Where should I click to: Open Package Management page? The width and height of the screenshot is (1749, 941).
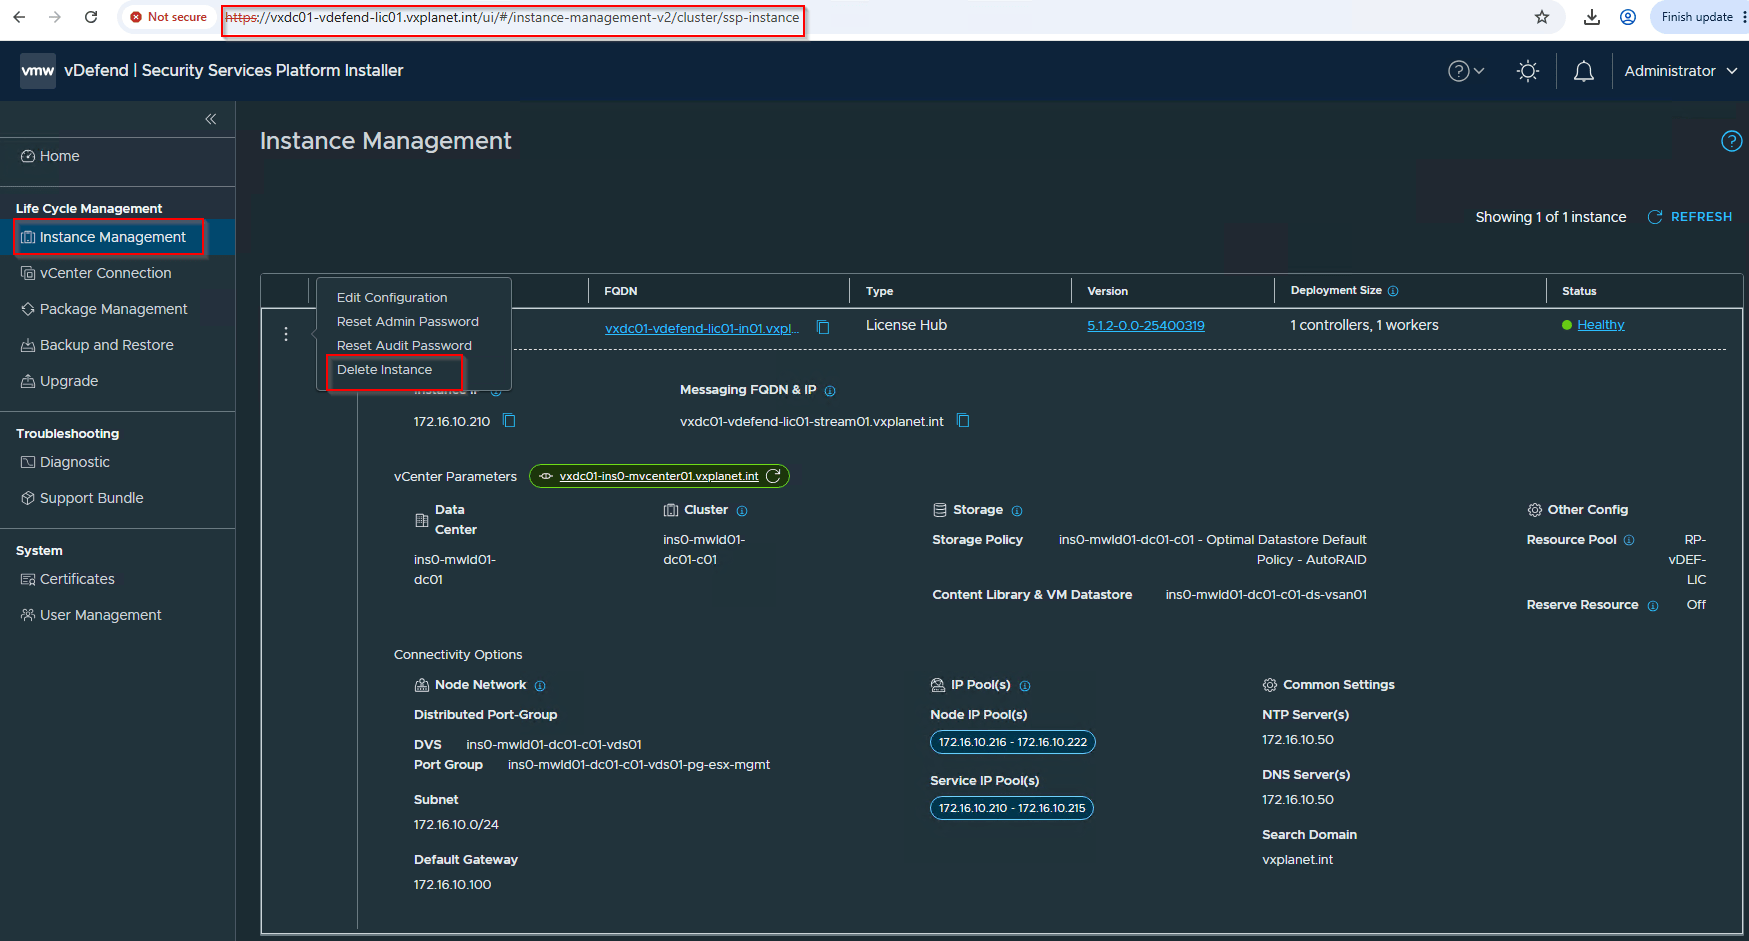[104, 309]
